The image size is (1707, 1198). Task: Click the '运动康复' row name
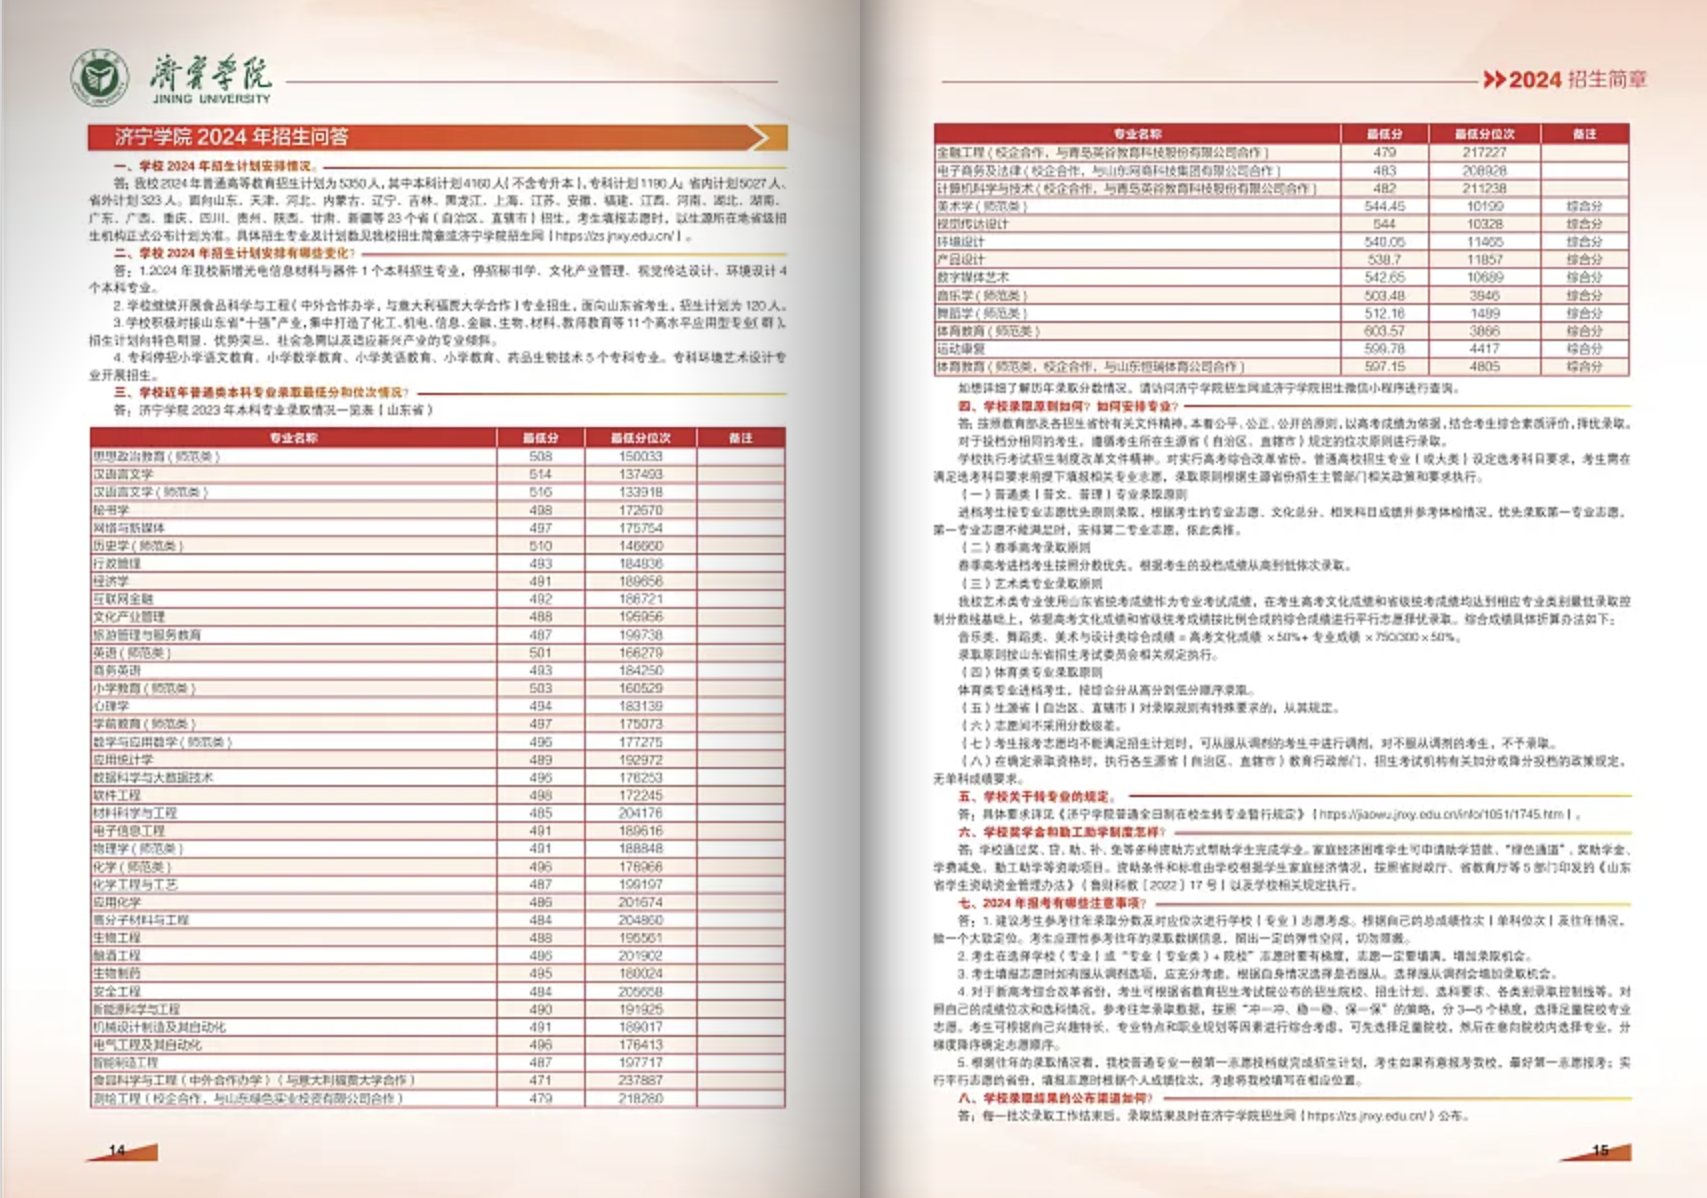tap(960, 349)
